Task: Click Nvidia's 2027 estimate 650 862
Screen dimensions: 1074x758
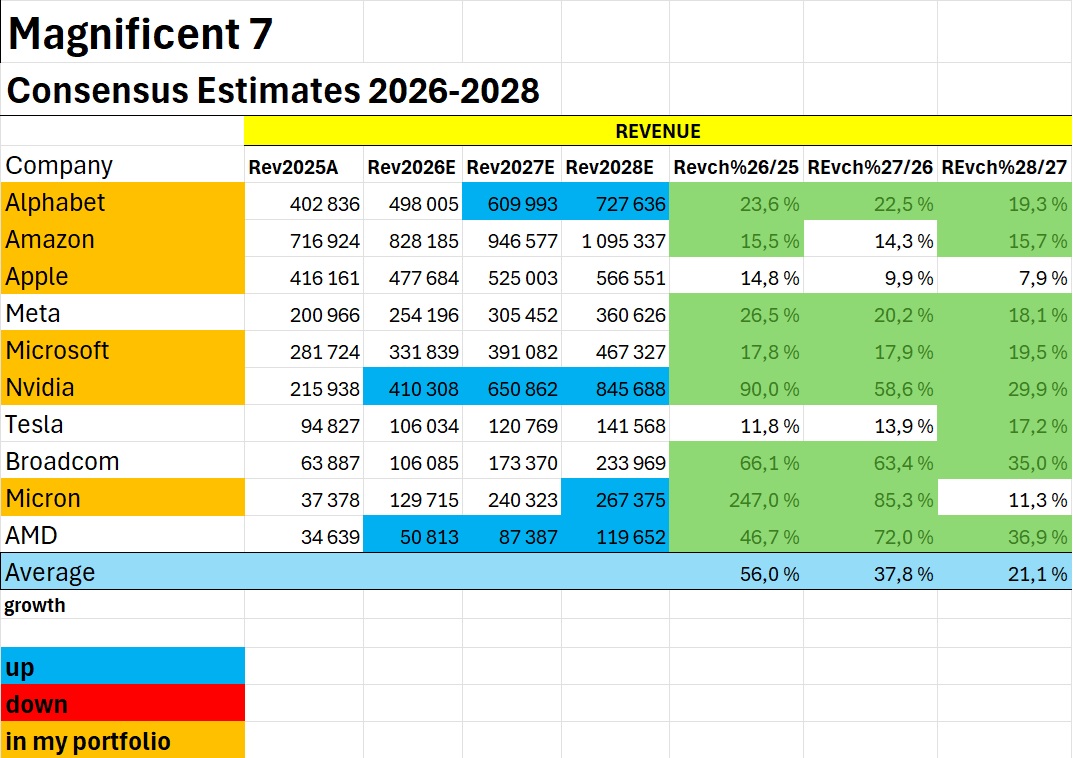Action: (512, 388)
